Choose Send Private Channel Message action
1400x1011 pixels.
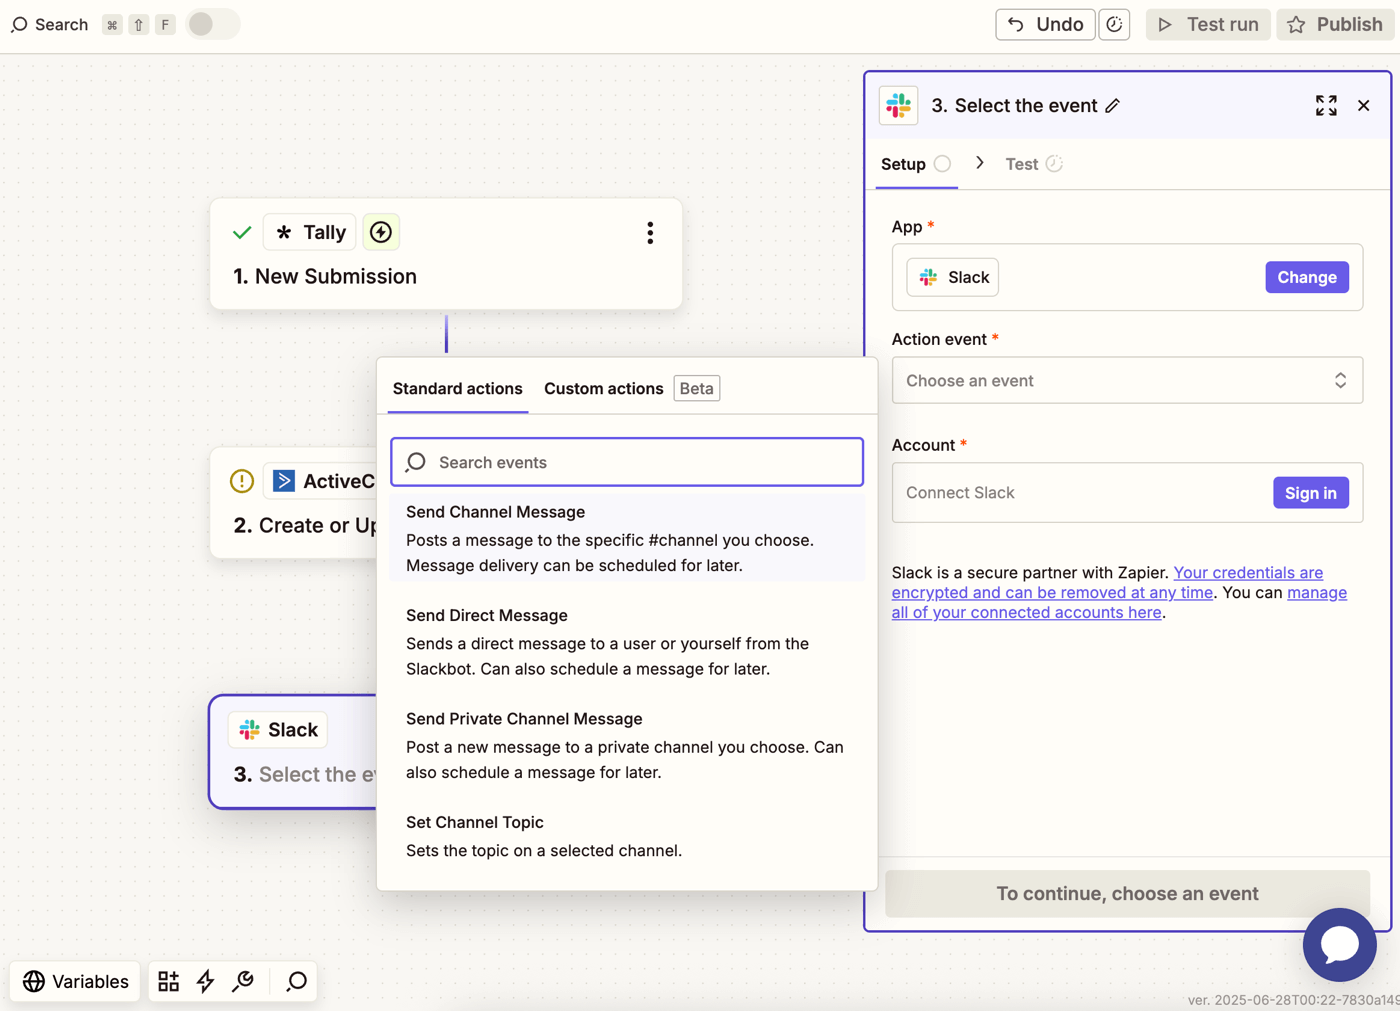click(627, 745)
